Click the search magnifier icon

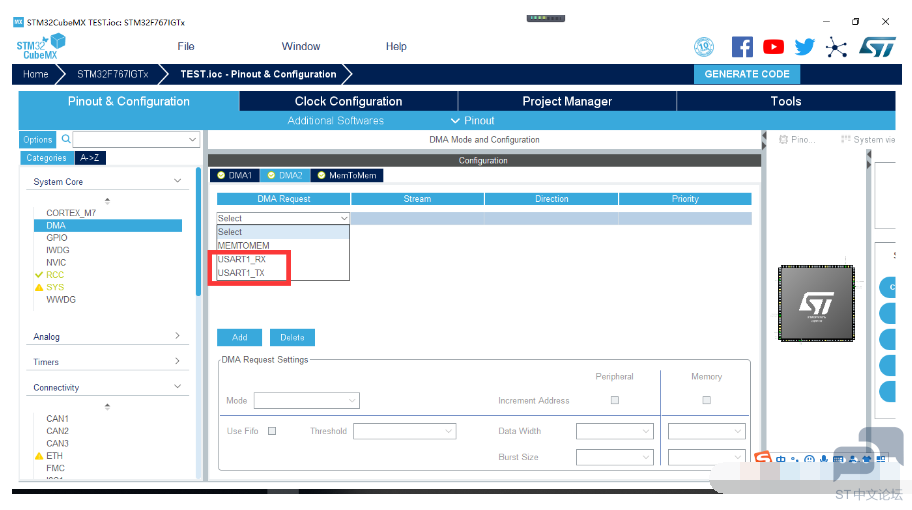click(66, 139)
